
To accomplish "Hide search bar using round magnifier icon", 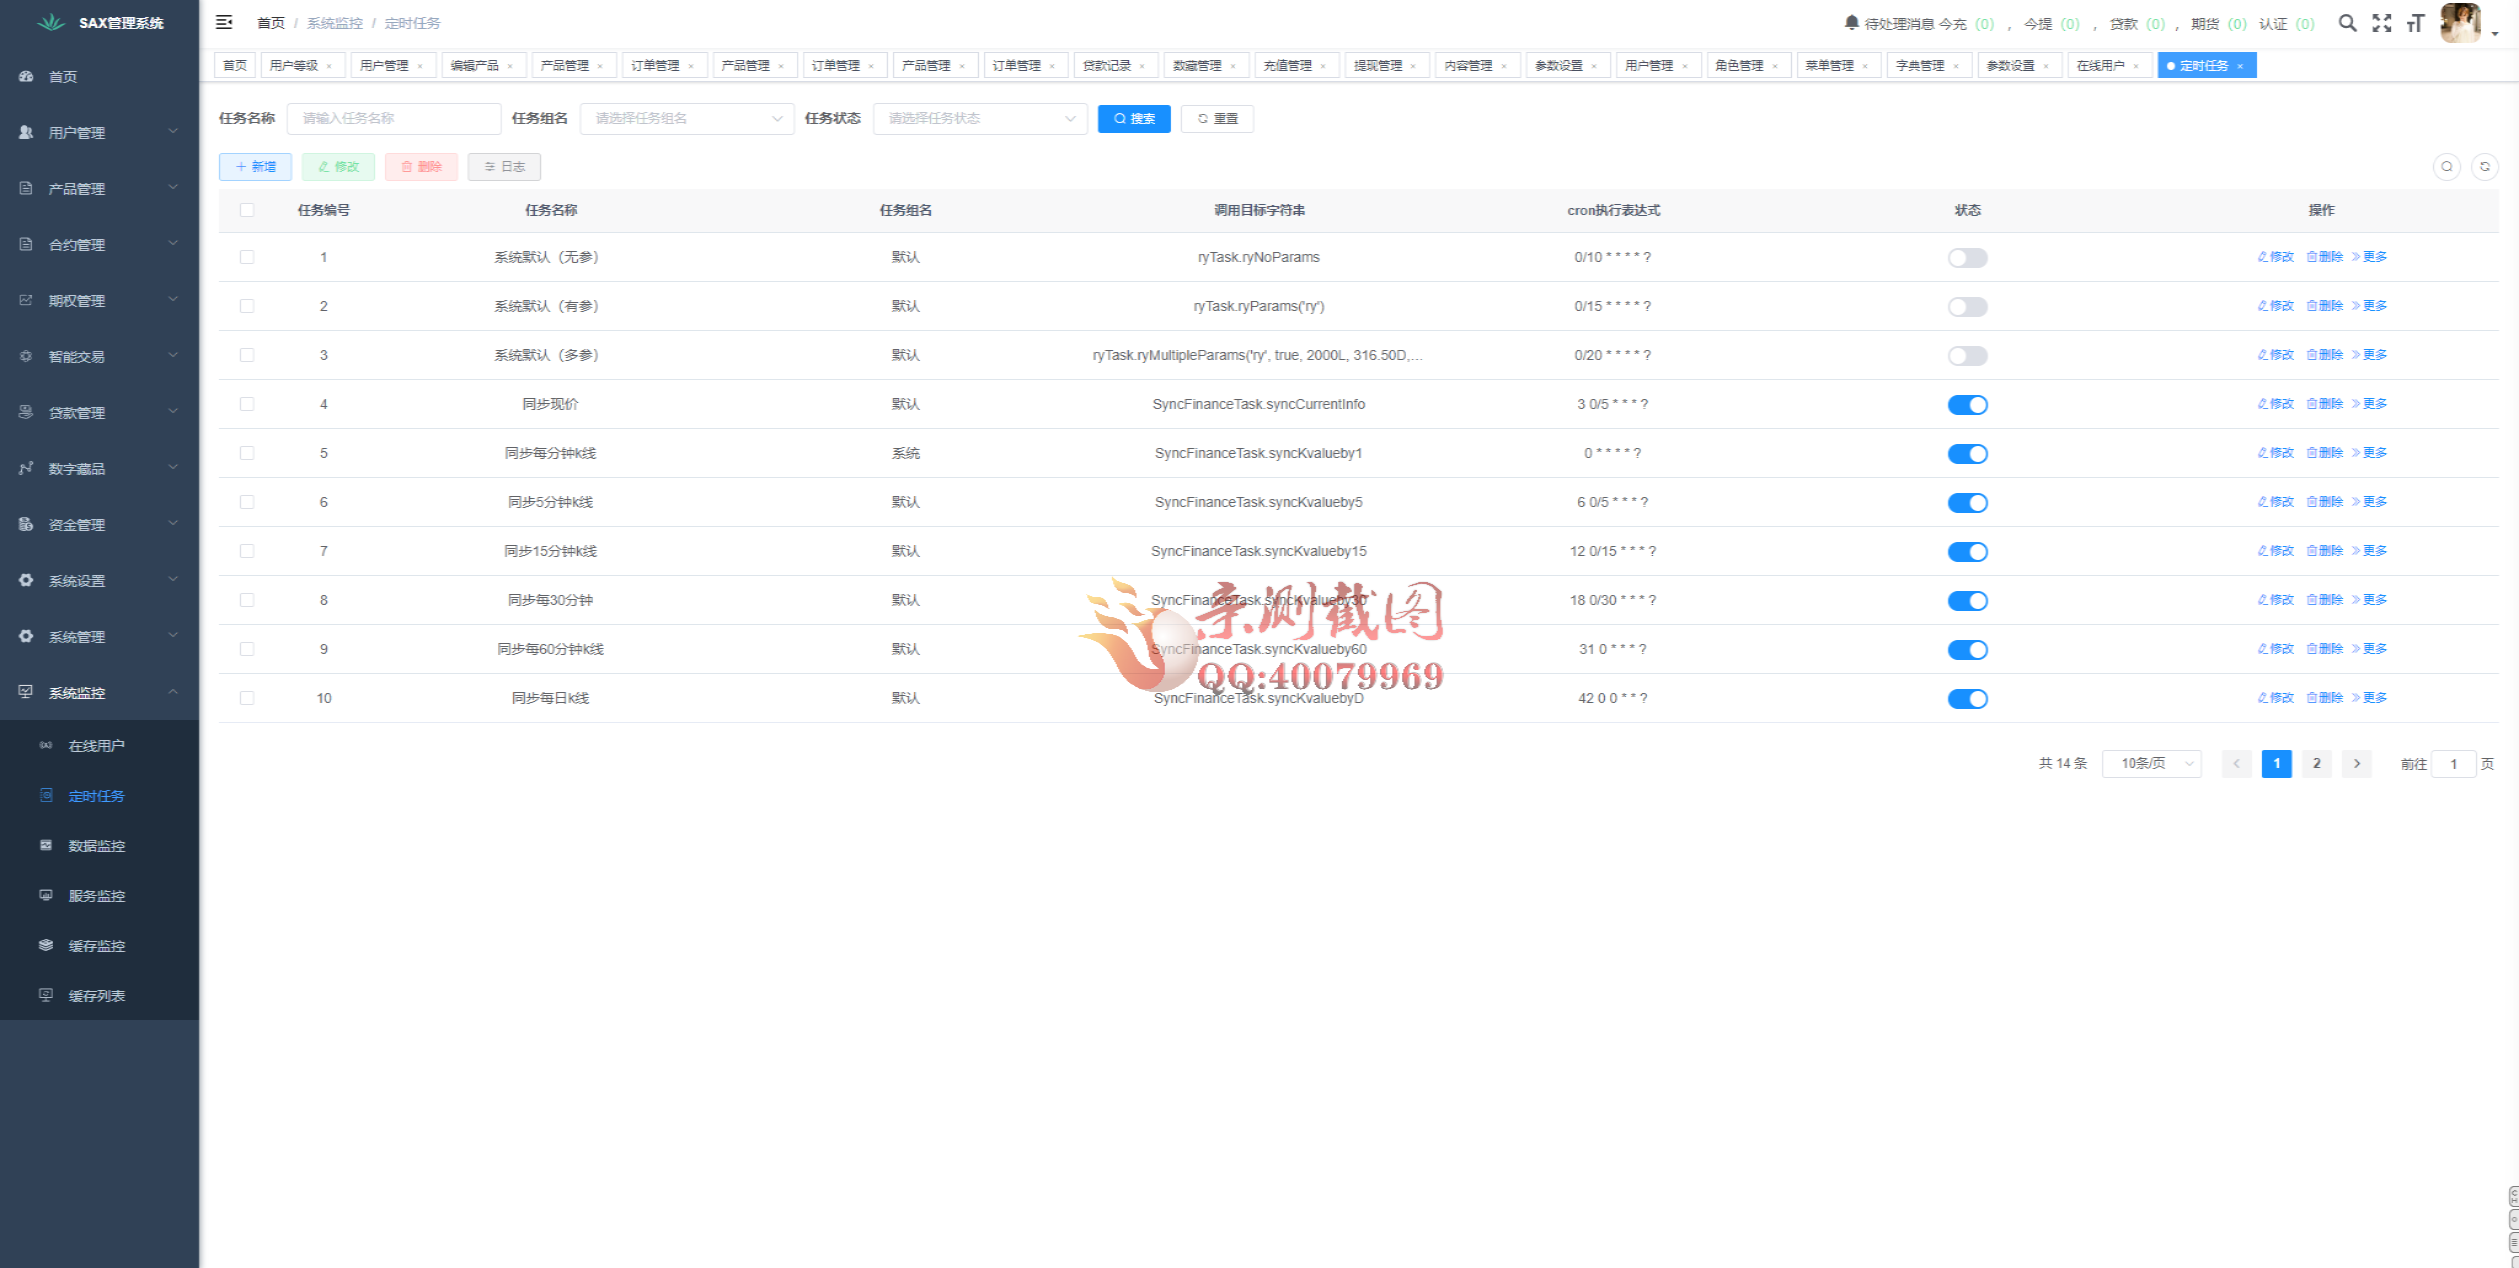I will coord(2446,167).
